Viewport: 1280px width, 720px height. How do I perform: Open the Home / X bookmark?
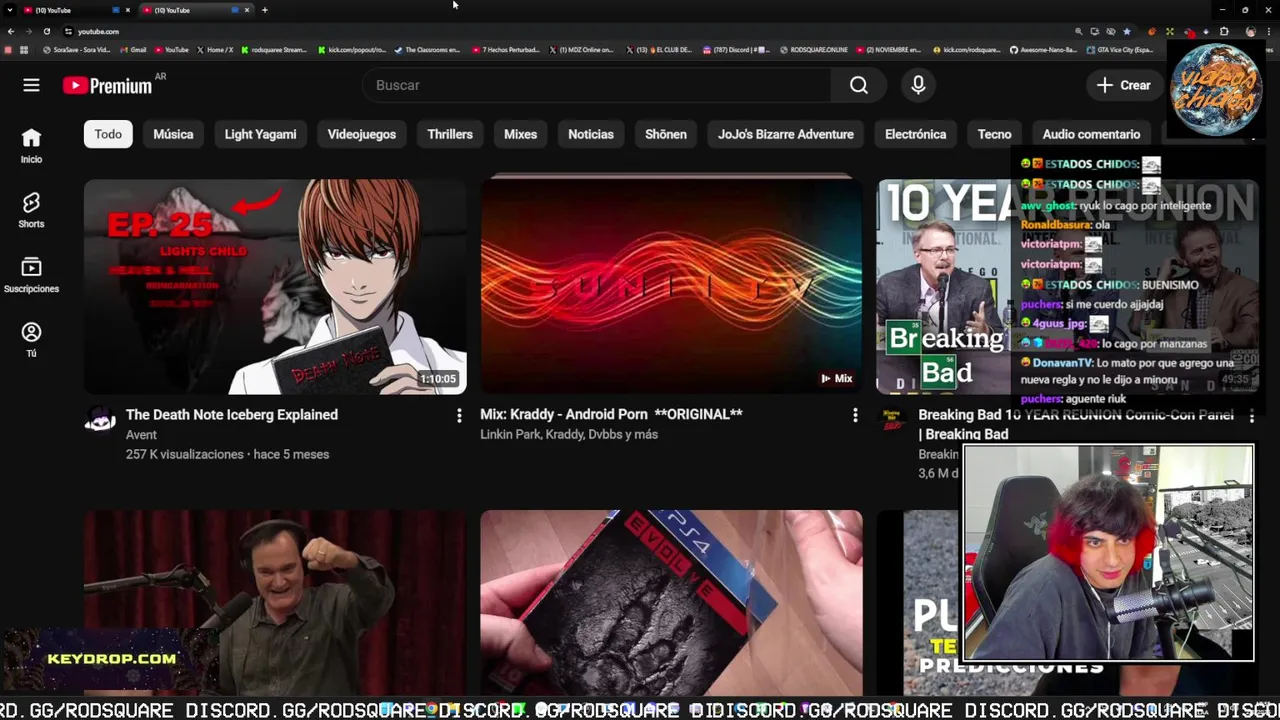coord(215,49)
